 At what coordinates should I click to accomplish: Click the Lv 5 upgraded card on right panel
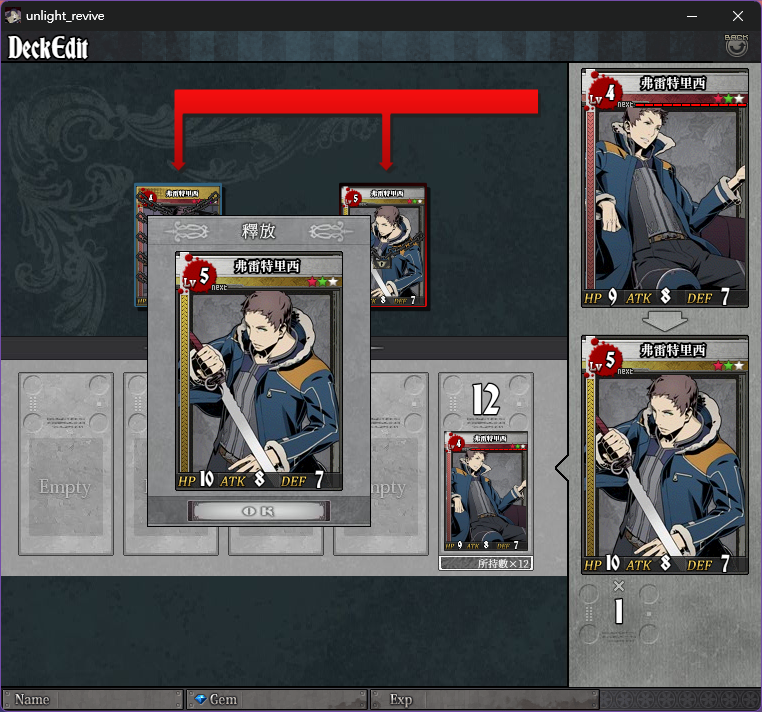(x=664, y=454)
